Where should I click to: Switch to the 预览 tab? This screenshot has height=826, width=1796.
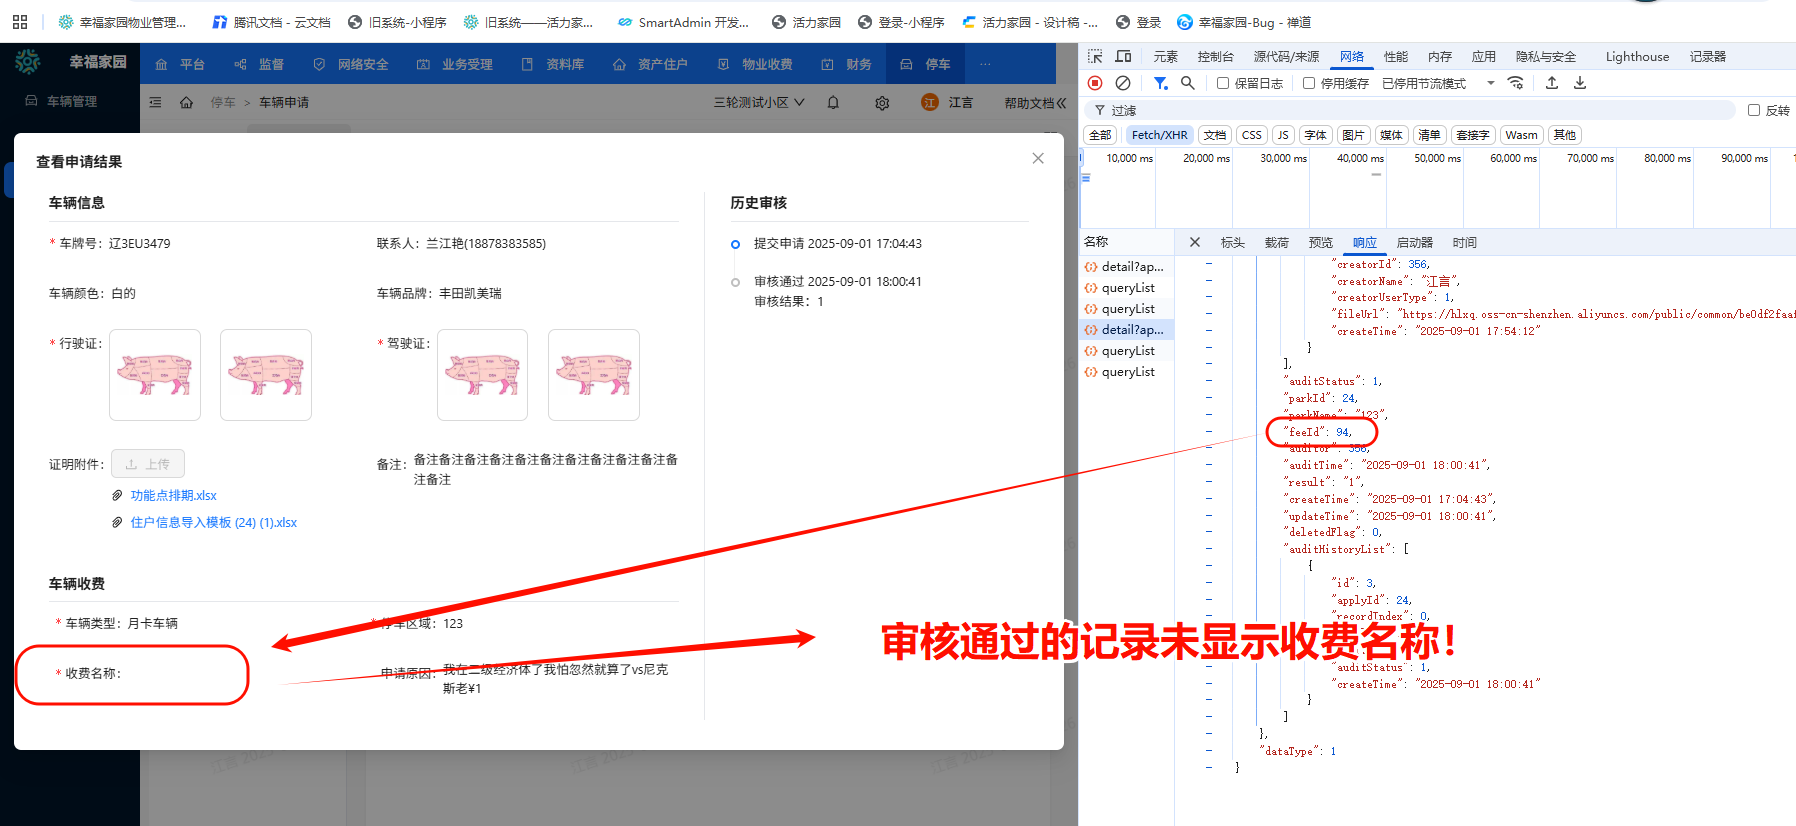pyautogui.click(x=1320, y=242)
